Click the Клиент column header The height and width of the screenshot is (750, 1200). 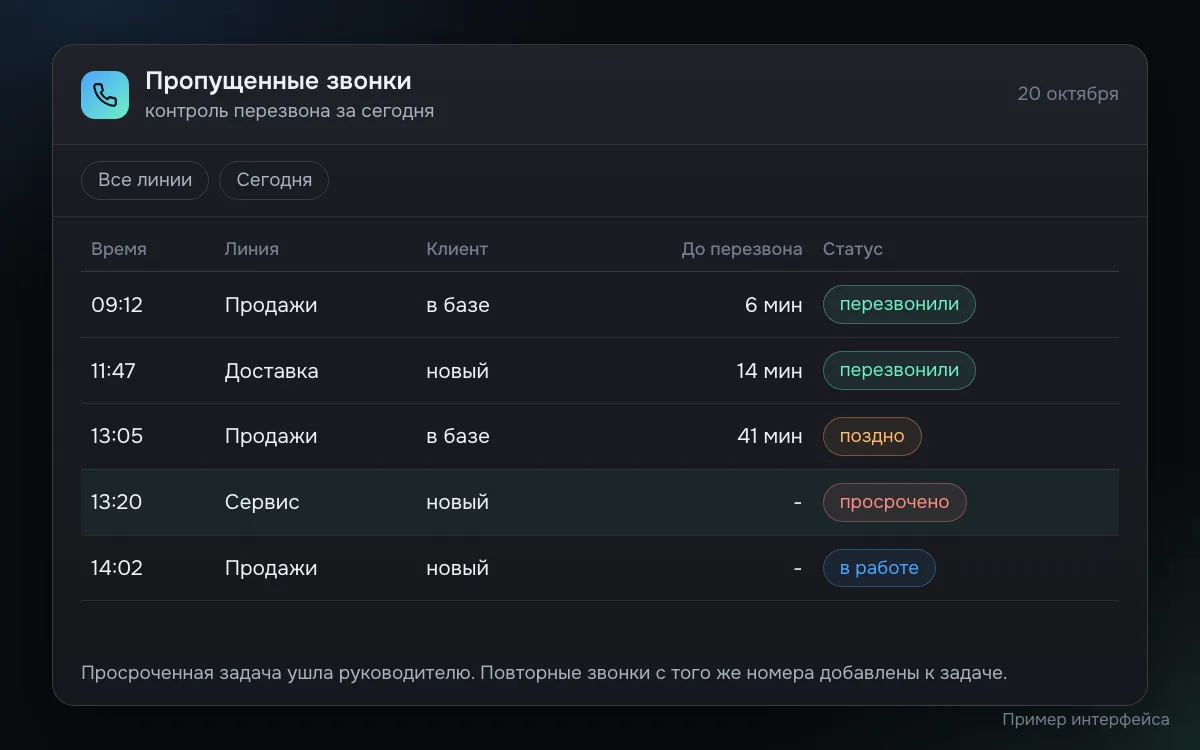pyautogui.click(x=457, y=249)
